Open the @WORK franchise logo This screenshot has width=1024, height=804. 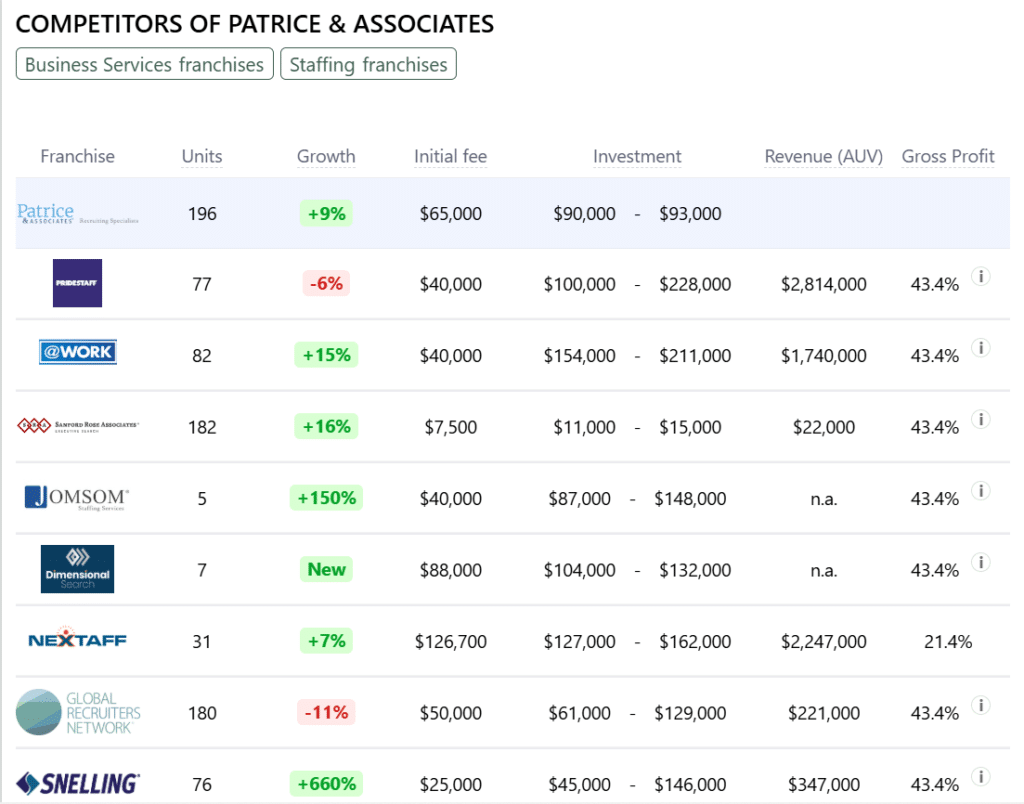tap(78, 352)
